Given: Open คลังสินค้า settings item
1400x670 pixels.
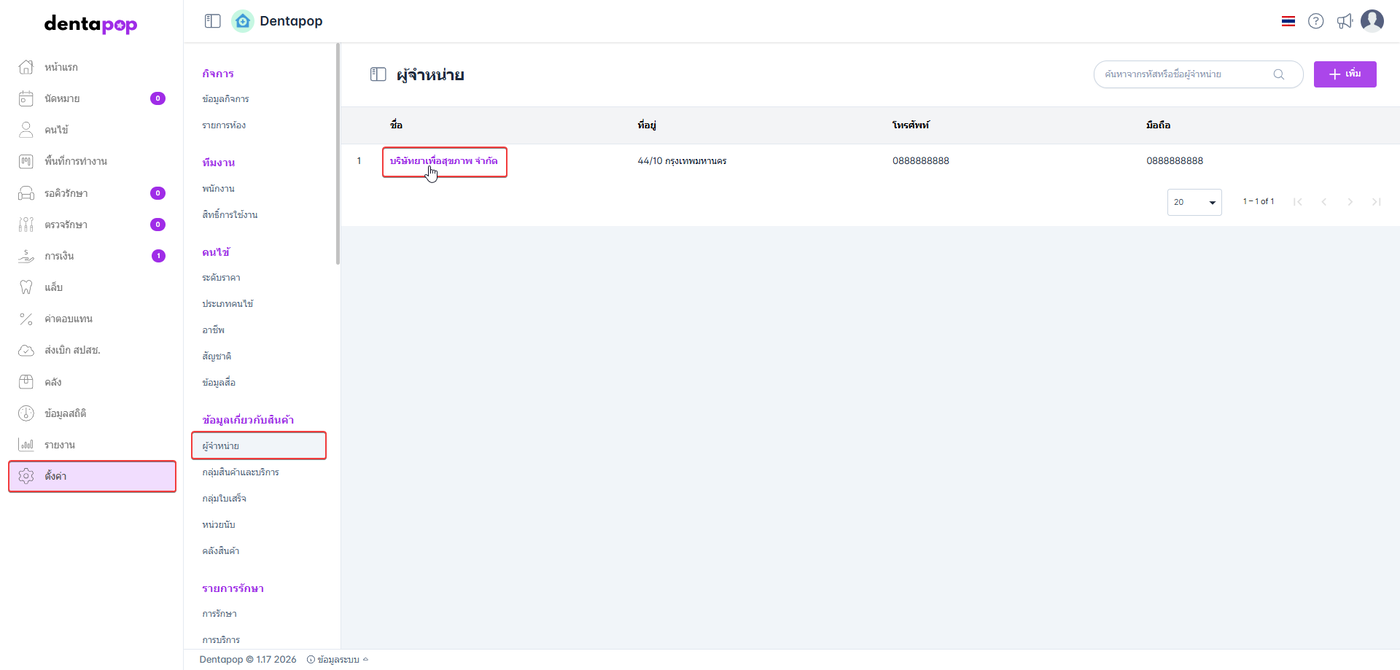Looking at the screenshot, I should (220, 550).
